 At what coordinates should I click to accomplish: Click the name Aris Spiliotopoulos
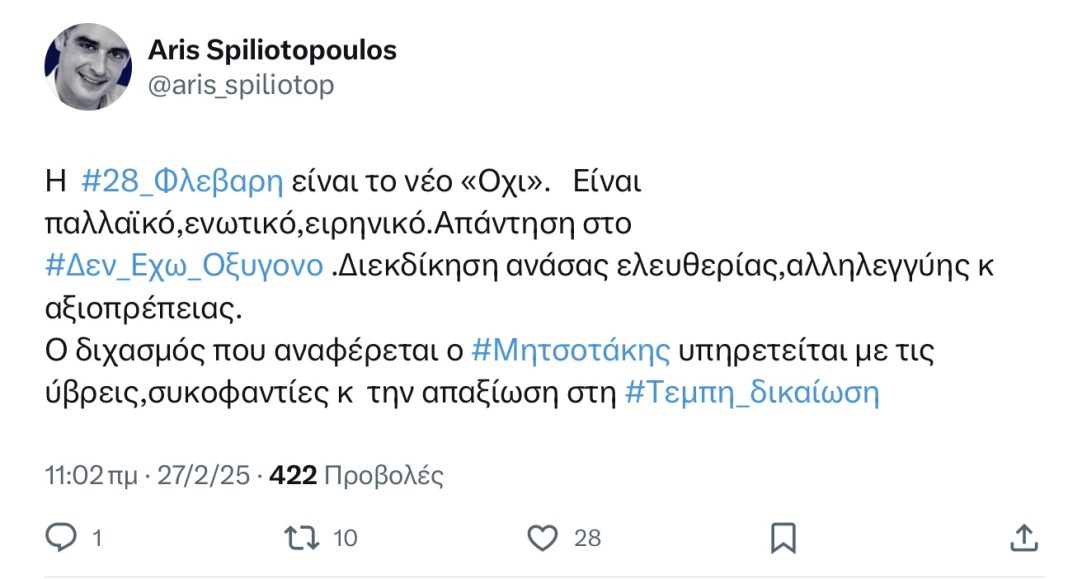point(274,49)
